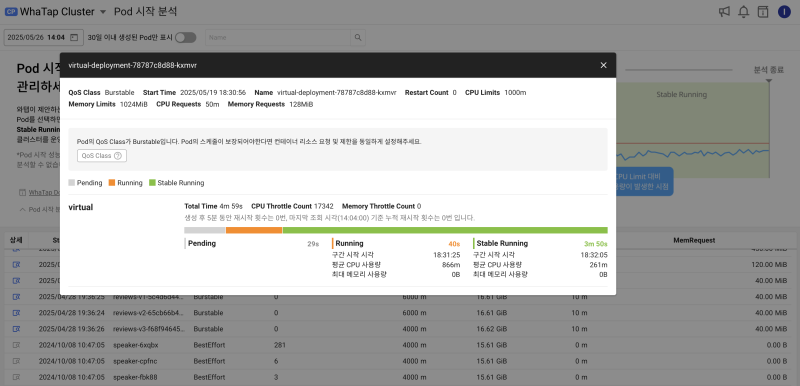Open detail icon for reviews-v2-65cb66b4 row
Viewport: 800px width, 386px height.
pos(16,313)
